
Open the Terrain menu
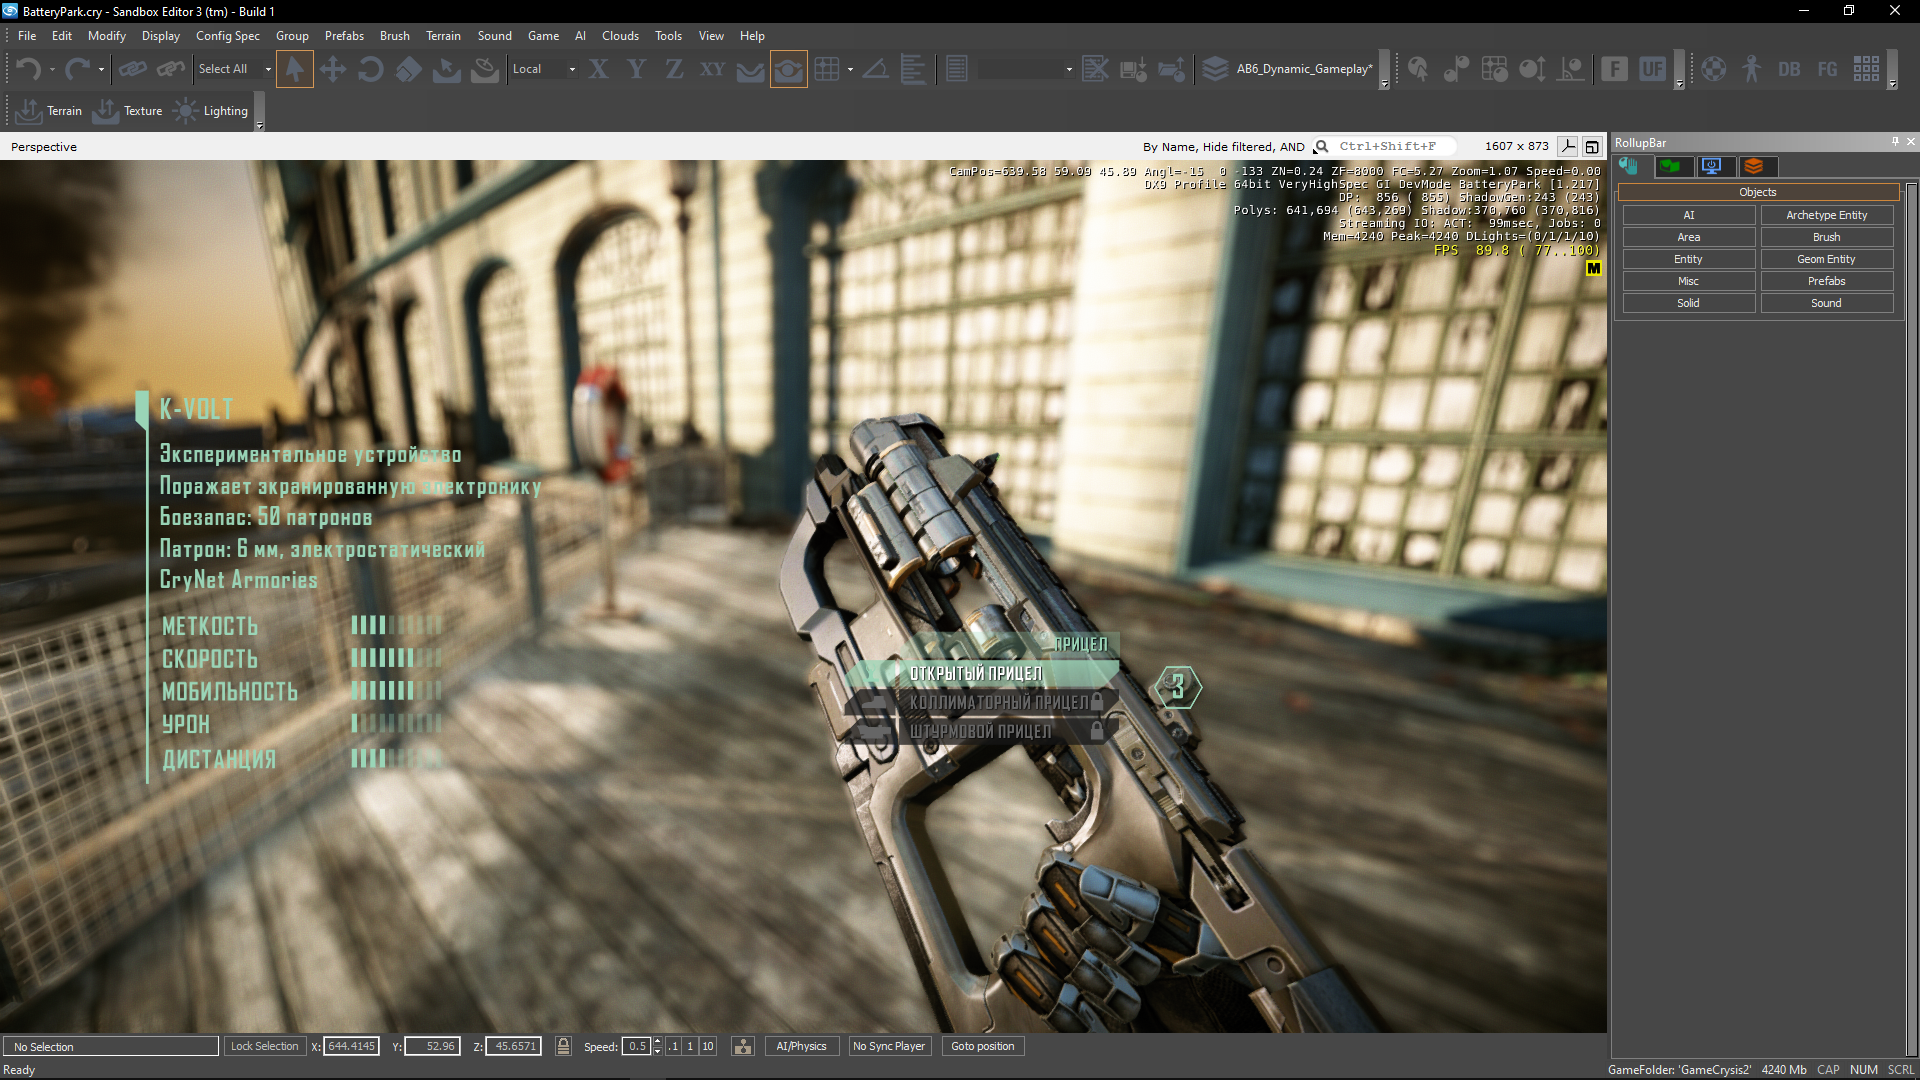(x=443, y=35)
